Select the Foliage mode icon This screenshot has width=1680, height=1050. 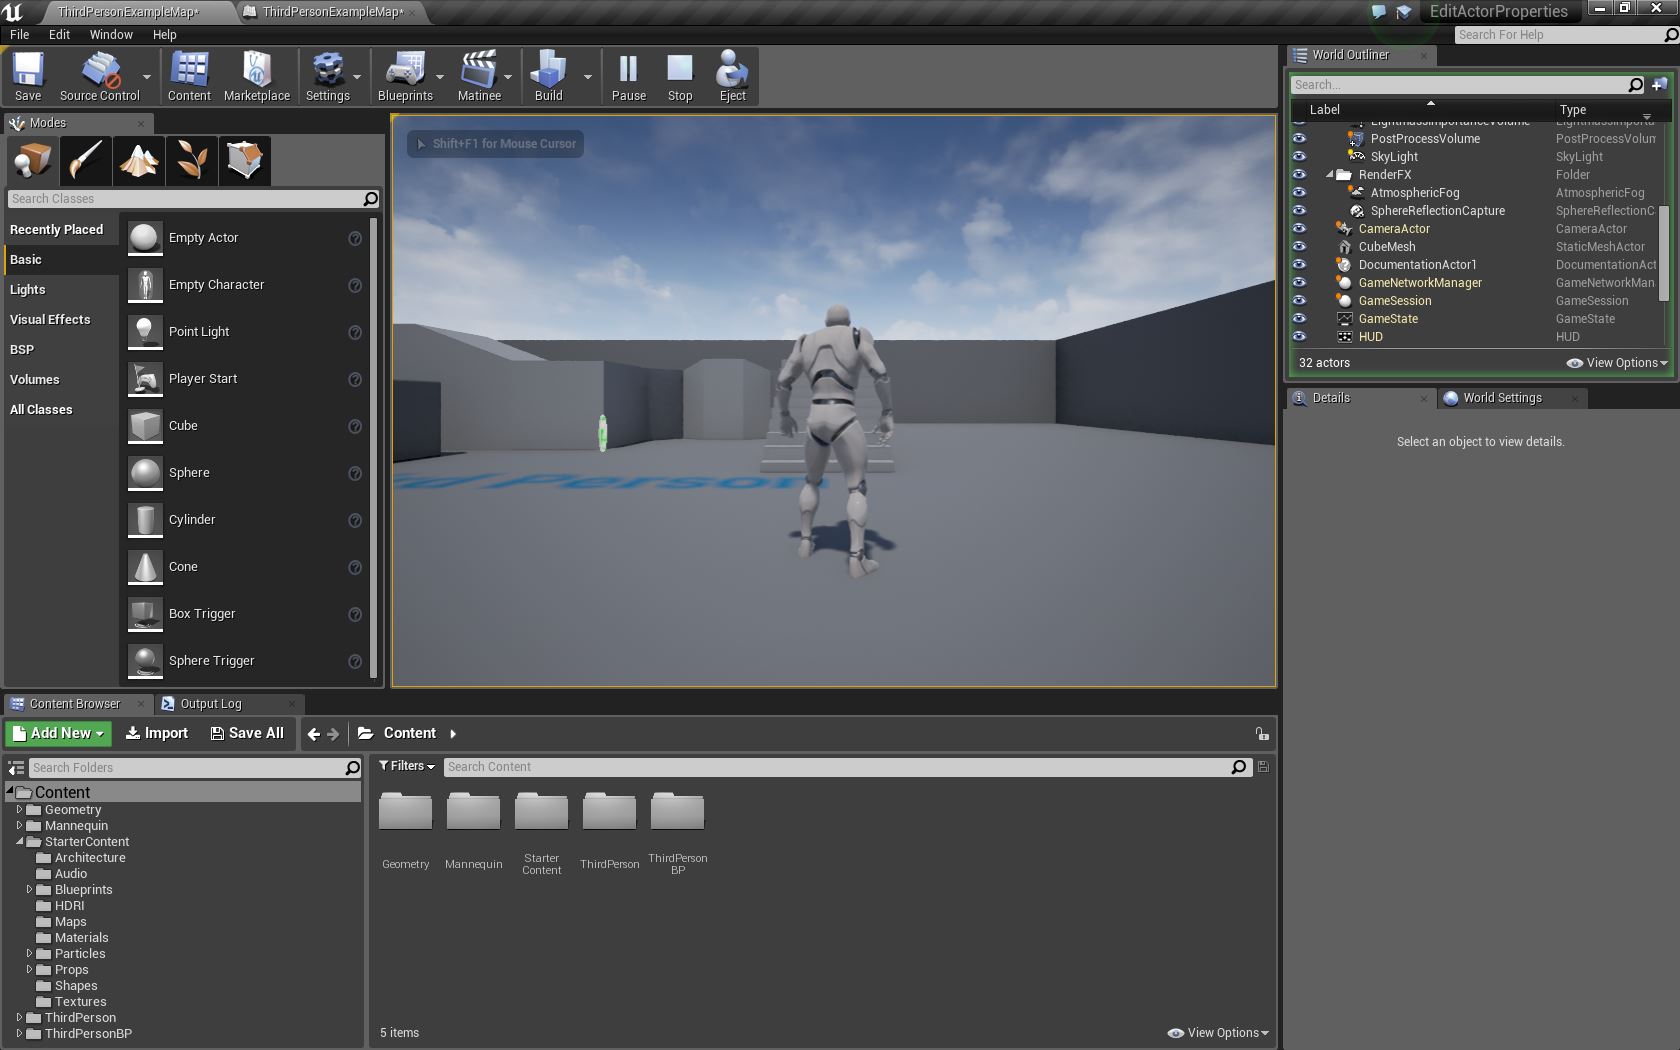click(x=191, y=160)
